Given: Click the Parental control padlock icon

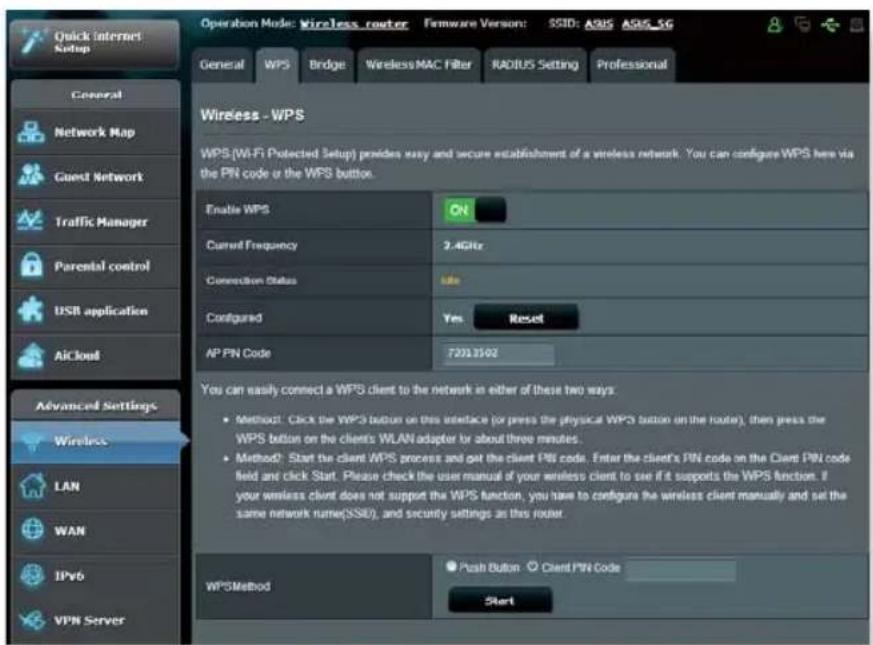Looking at the screenshot, I should (x=31, y=265).
